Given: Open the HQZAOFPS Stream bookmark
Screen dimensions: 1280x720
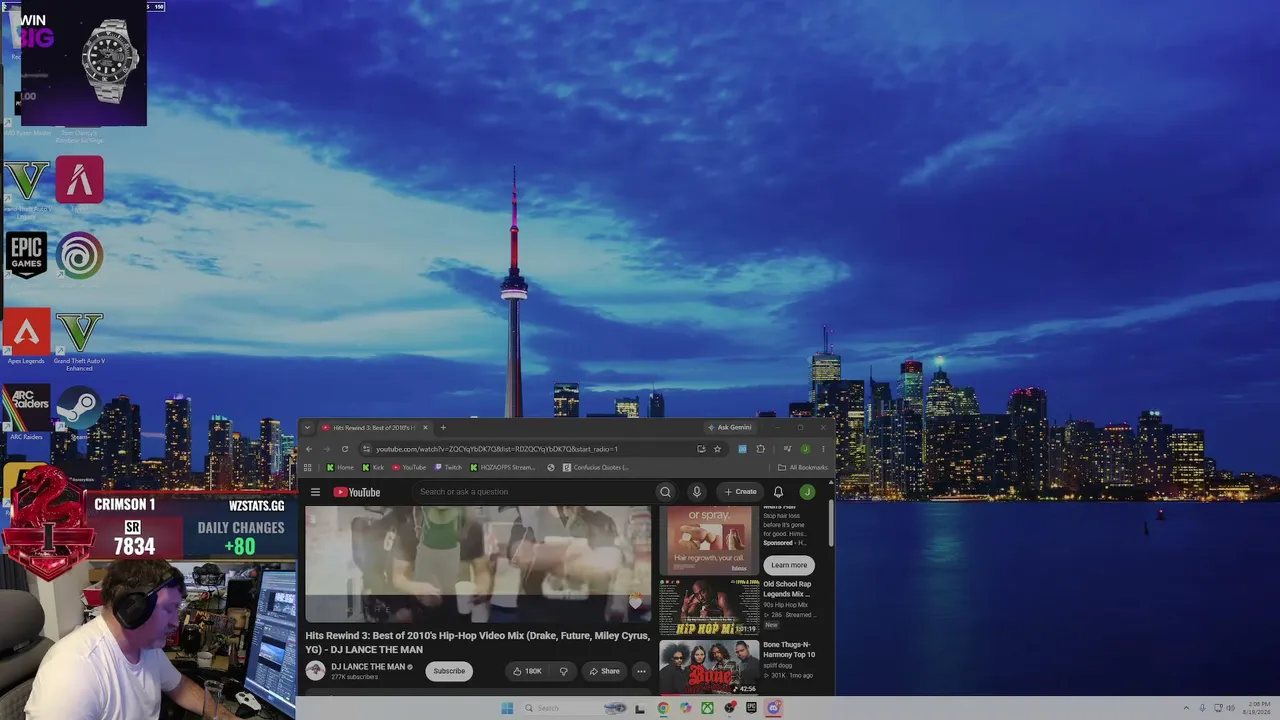Looking at the screenshot, I should click(502, 467).
